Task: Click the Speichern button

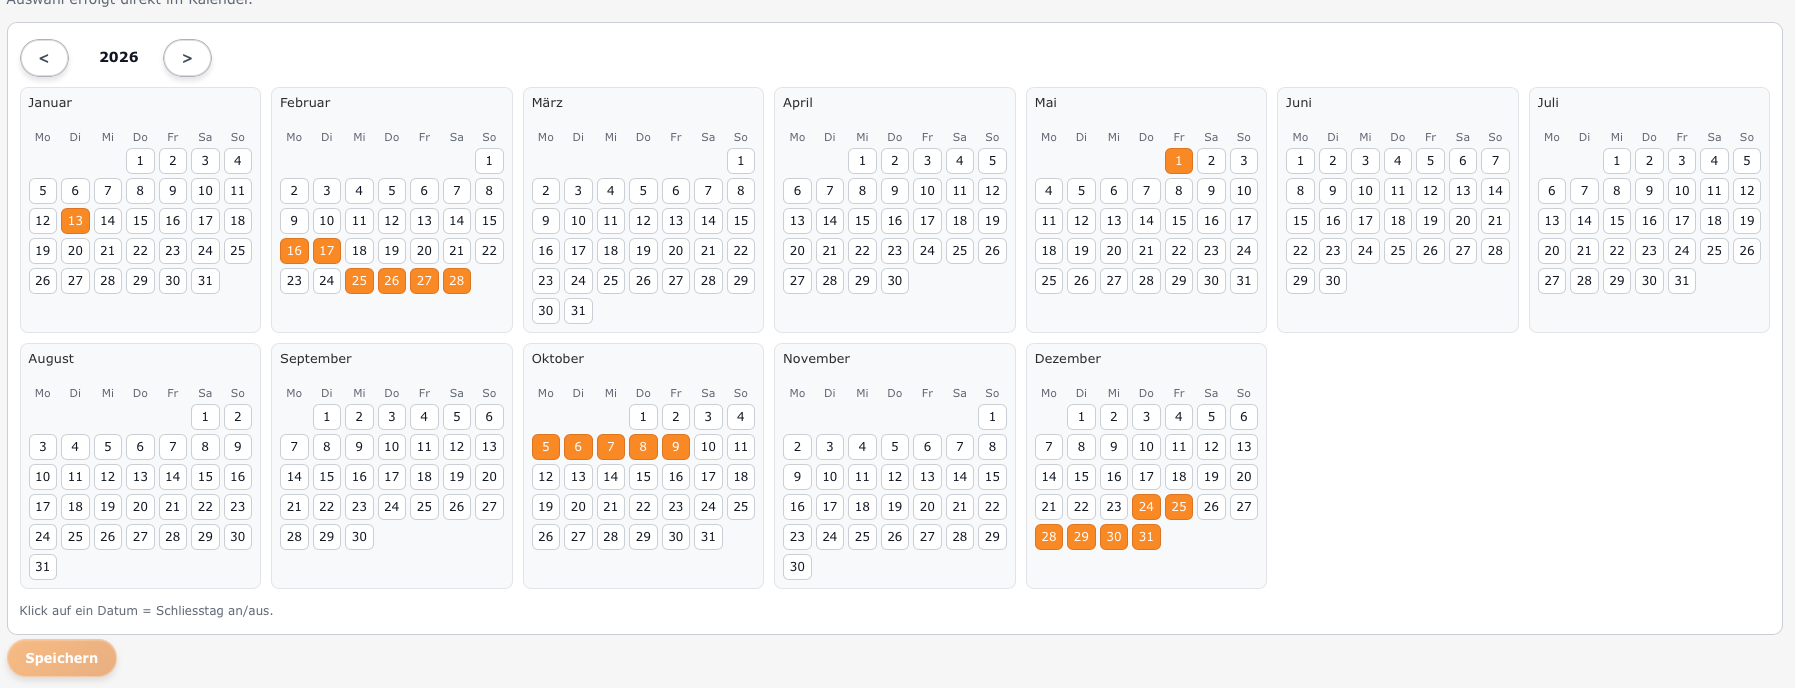Action: [x=61, y=658]
